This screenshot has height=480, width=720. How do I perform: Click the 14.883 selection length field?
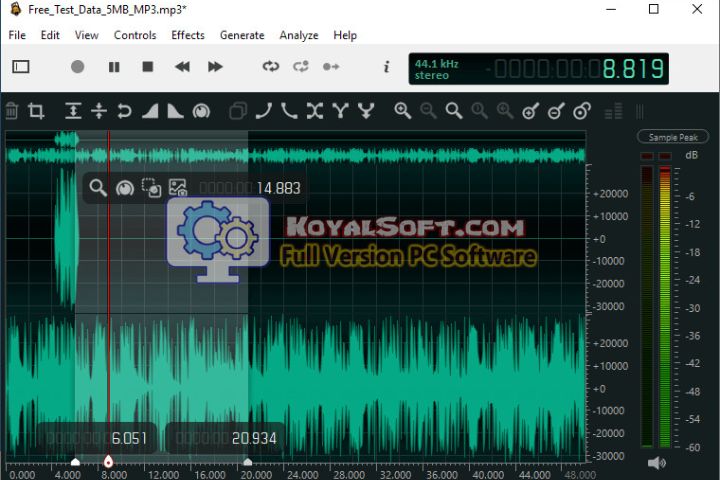(250, 188)
